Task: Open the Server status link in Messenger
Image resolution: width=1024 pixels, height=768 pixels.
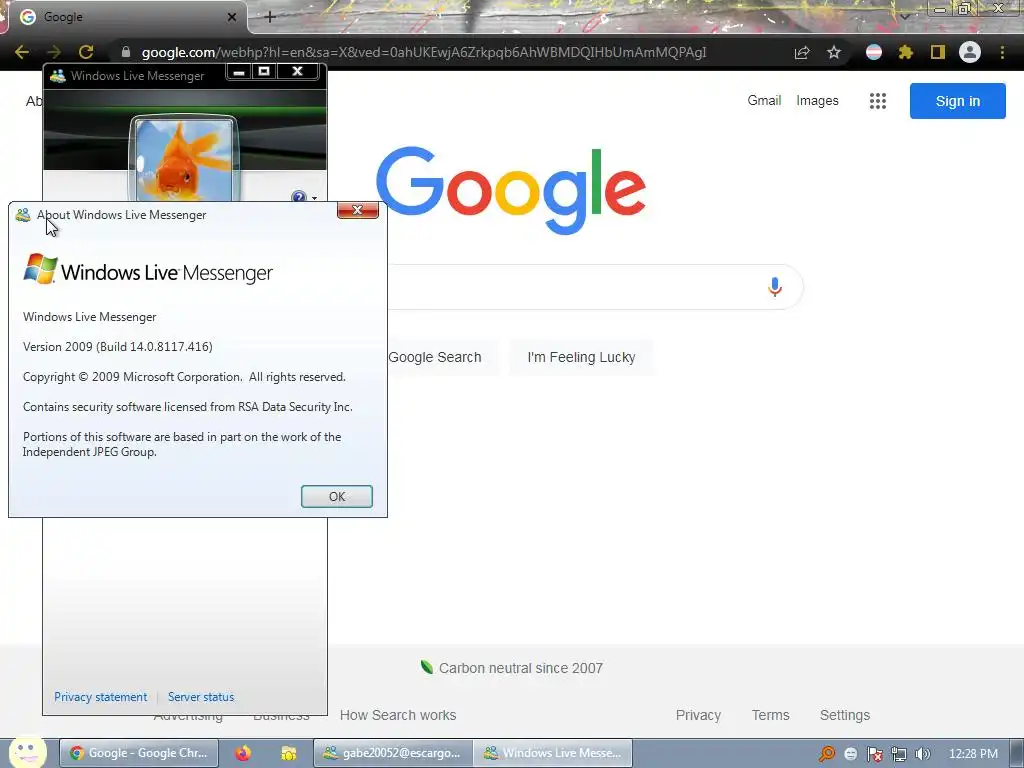Action: click(x=200, y=697)
